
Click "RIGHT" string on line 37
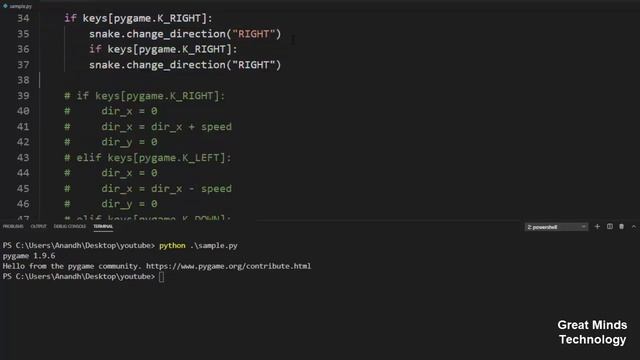254,65
